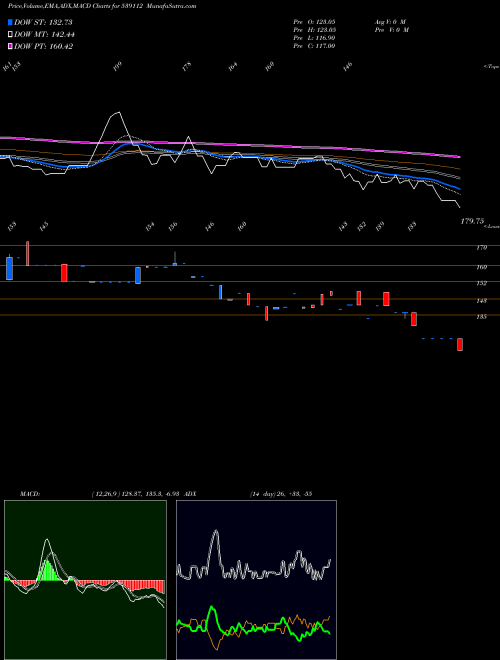This screenshot has width=500, height=660.
Task: Click the 'Pre L: 116.90' value
Action: (x=314, y=38)
